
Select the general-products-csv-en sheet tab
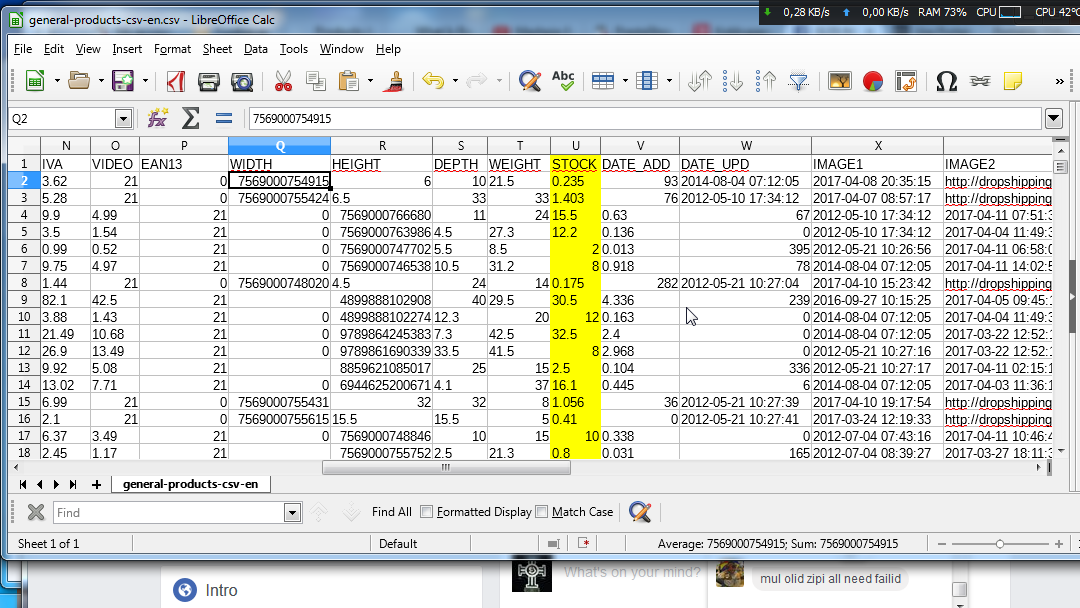click(x=190, y=484)
